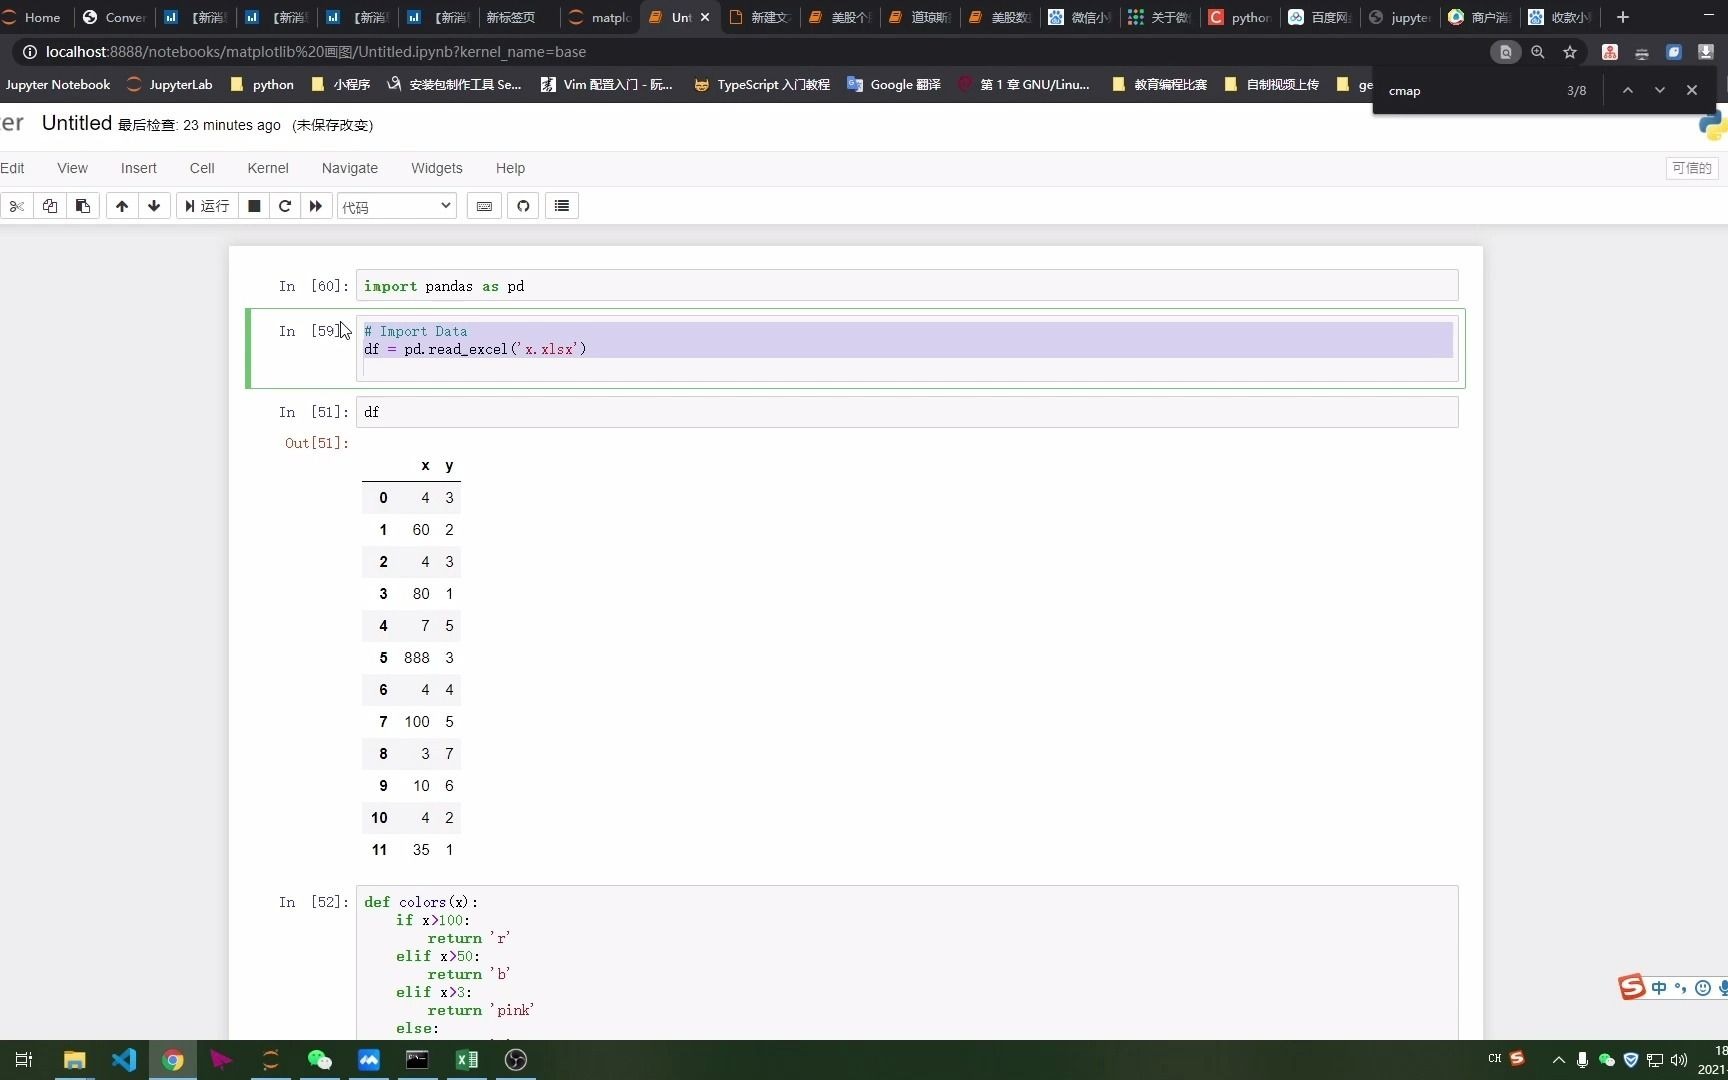Paste cells below using toolbar icon
1728x1080 pixels.
click(x=83, y=206)
